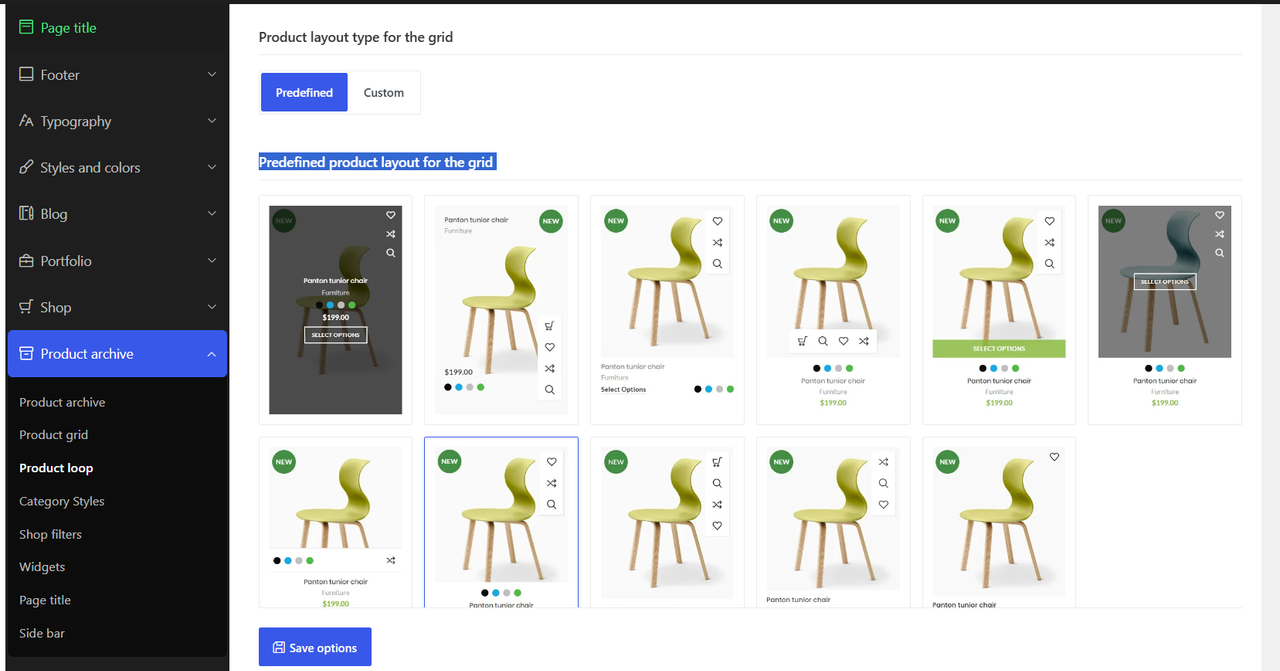Choose the second-row layout with compare icon on top
Screen dimensions: 1280x671
coord(833,522)
